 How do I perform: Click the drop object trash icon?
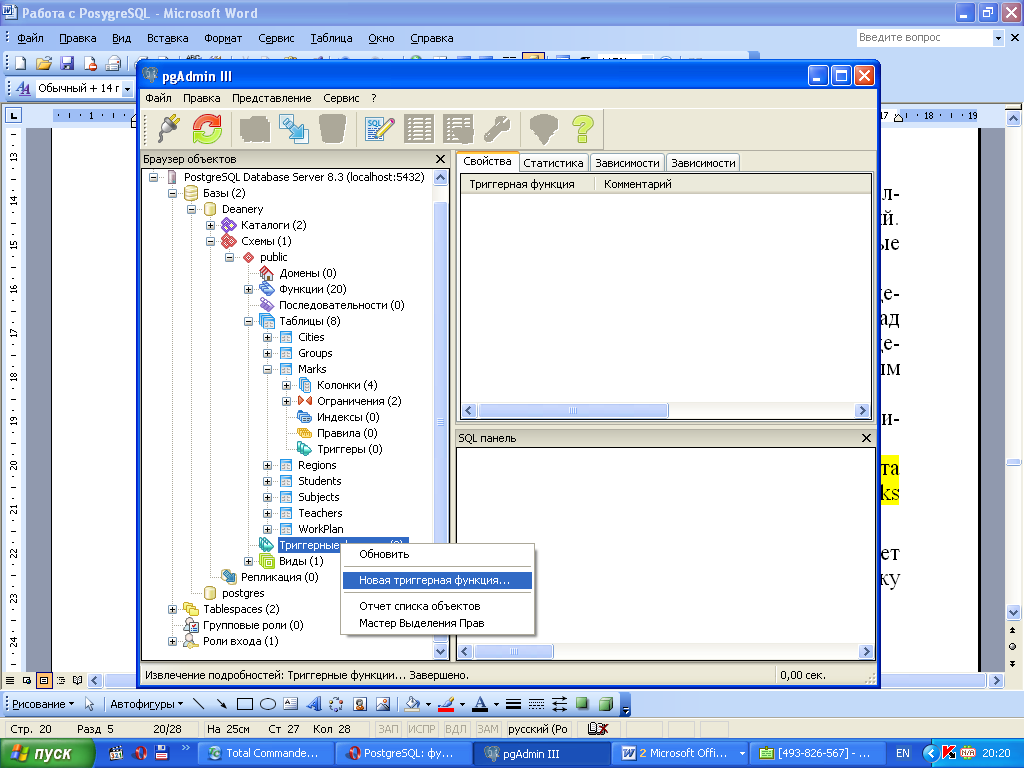click(x=332, y=128)
